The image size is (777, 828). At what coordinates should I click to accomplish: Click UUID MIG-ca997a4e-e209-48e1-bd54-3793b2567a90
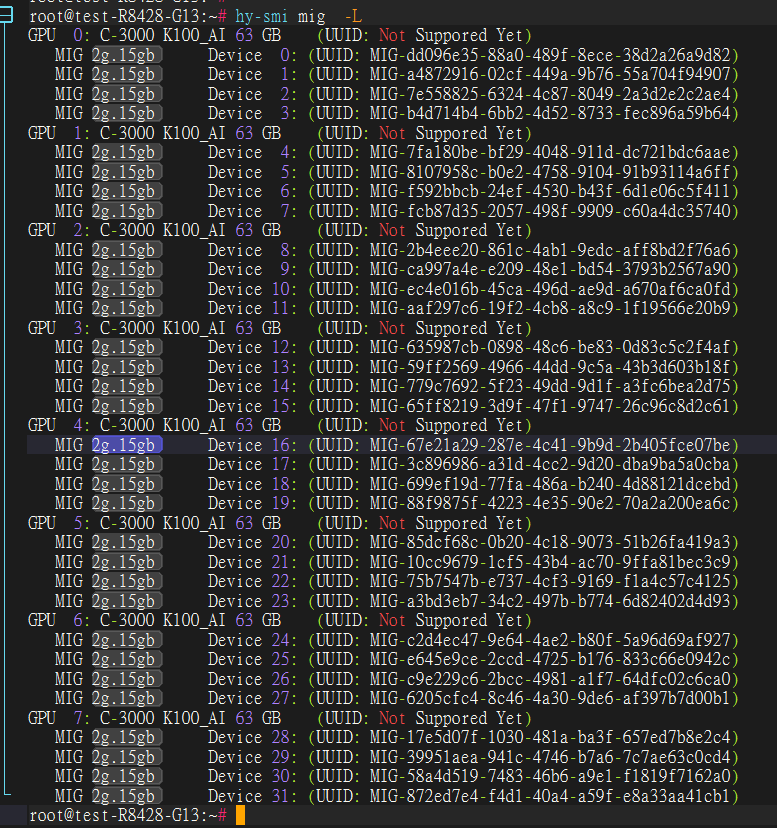click(550, 270)
